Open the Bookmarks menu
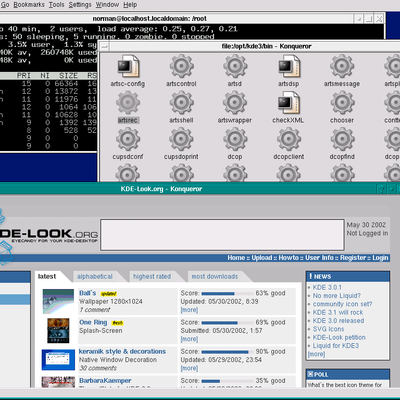Viewport: 400px width, 400px height. [x=29, y=5]
